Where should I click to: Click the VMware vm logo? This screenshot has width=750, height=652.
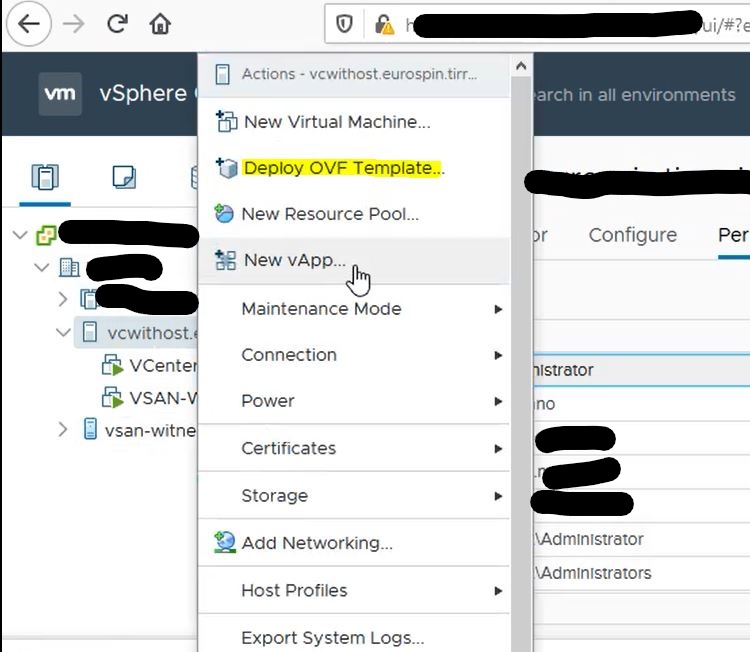pyautogui.click(x=60, y=94)
